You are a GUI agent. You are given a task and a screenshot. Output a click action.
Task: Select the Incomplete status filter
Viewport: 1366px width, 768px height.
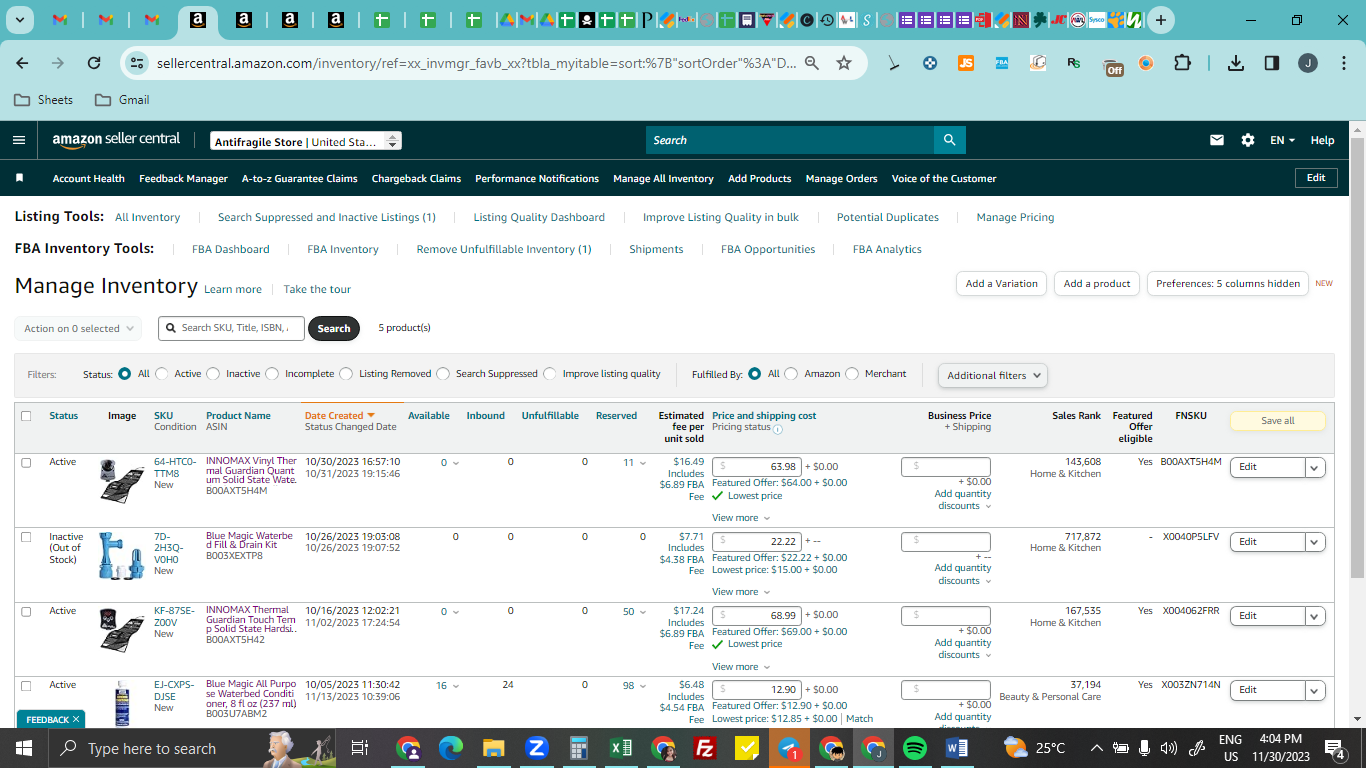point(272,374)
